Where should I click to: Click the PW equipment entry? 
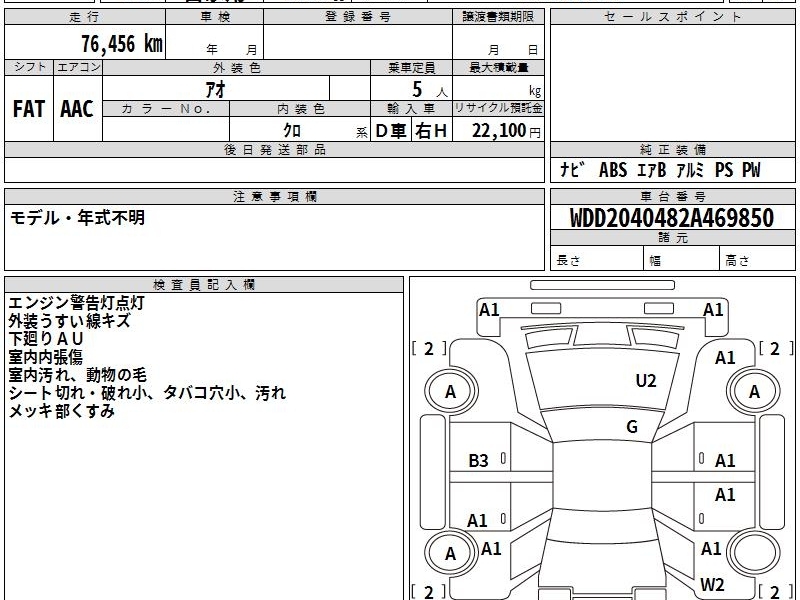coord(751,169)
